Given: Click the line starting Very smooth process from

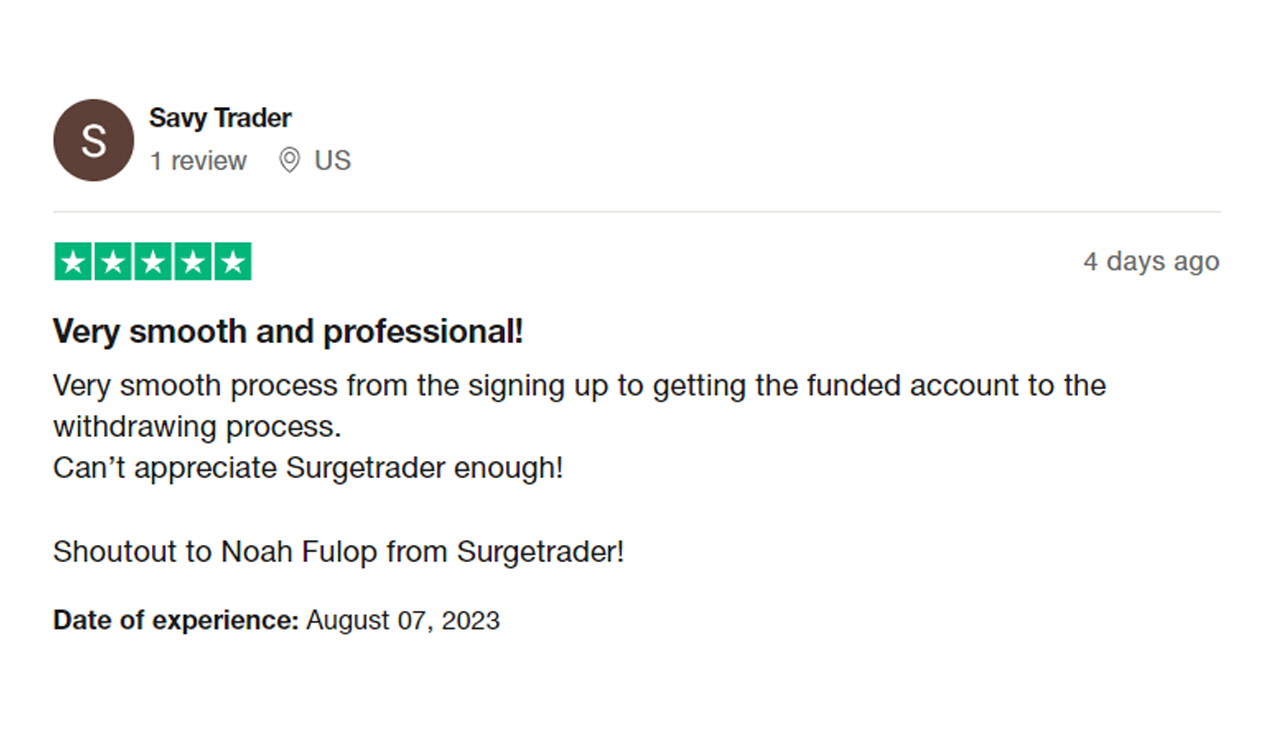Looking at the screenshot, I should (x=579, y=386).
